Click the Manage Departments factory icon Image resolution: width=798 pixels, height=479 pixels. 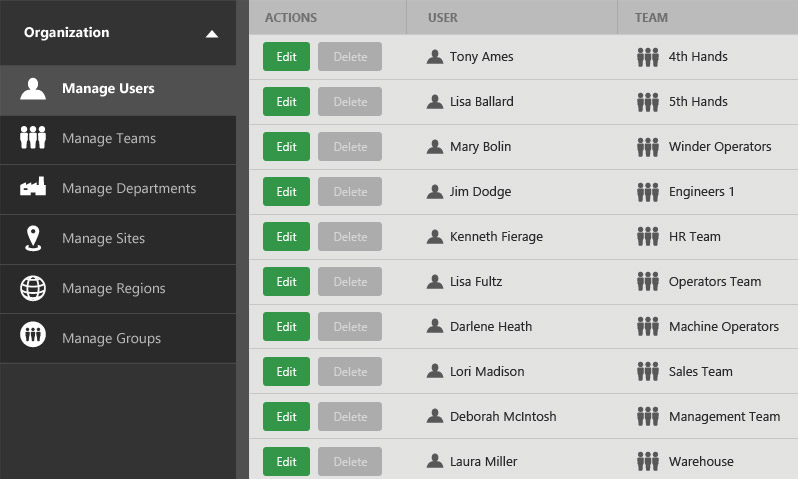pyautogui.click(x=33, y=188)
